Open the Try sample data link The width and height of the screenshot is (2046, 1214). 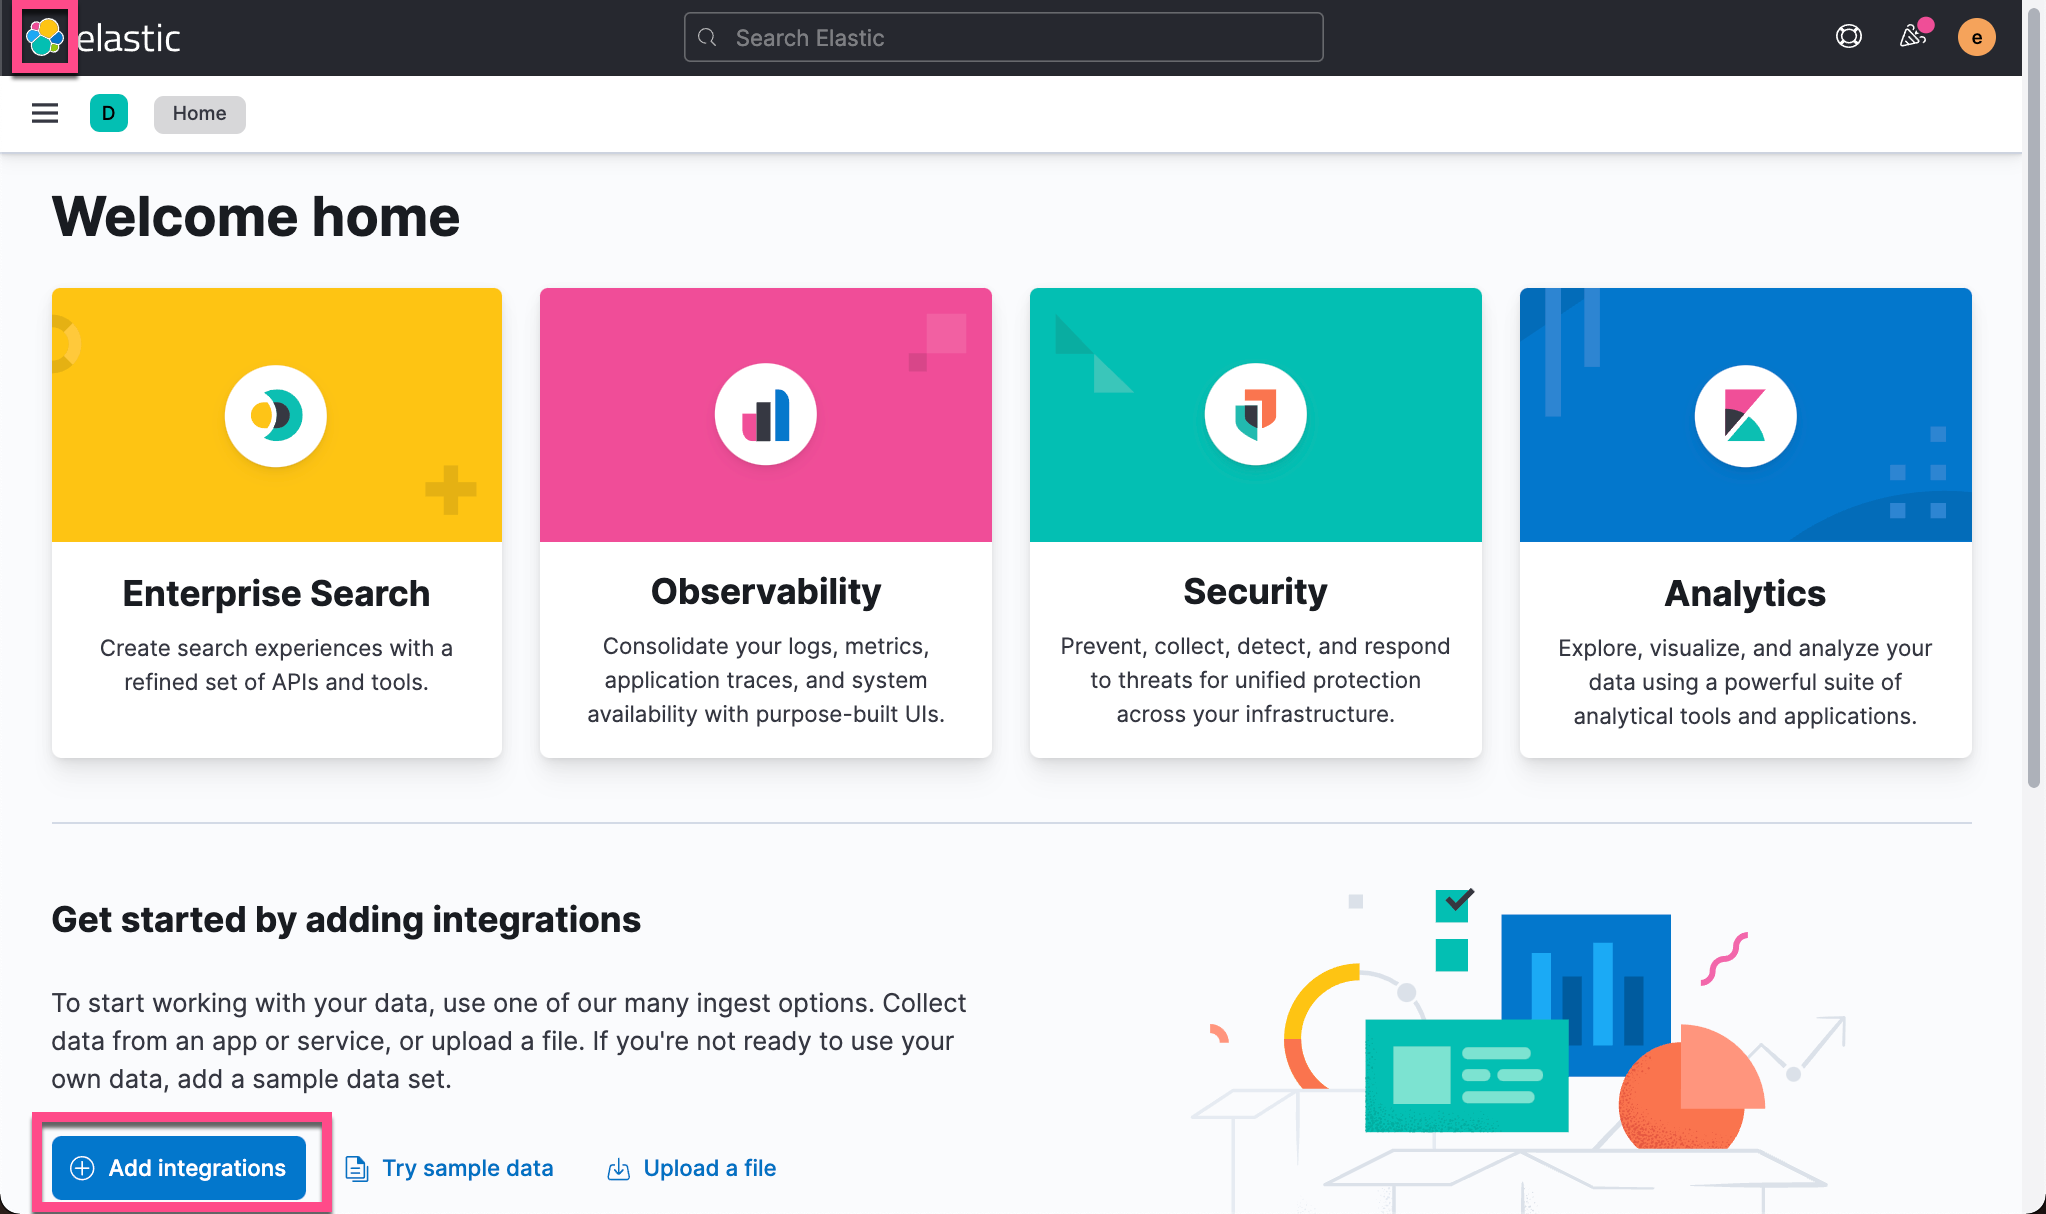pyautogui.click(x=467, y=1167)
